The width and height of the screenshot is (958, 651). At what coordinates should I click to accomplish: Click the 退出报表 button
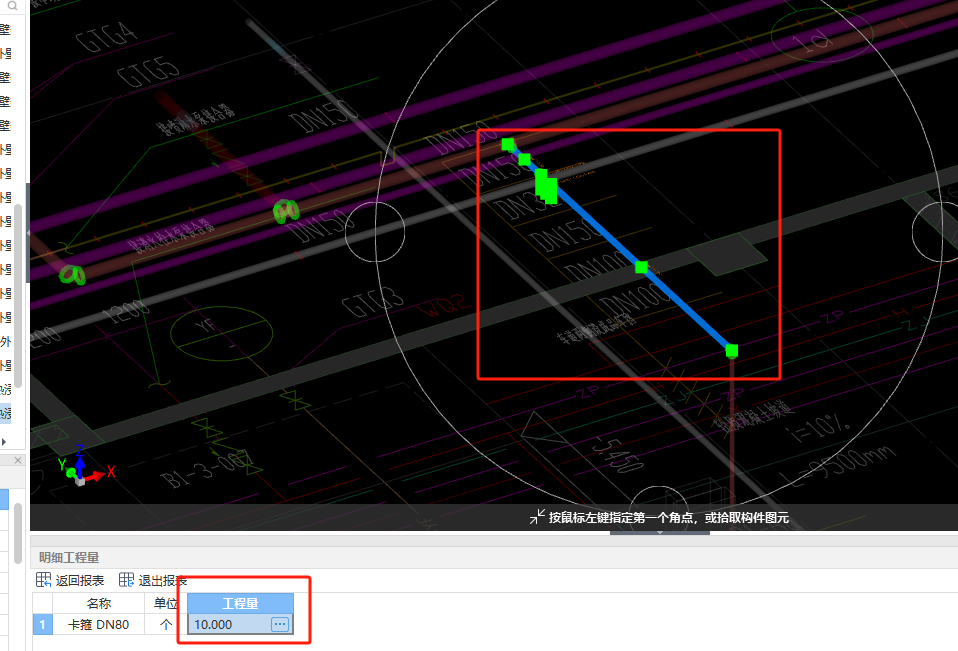(153, 580)
